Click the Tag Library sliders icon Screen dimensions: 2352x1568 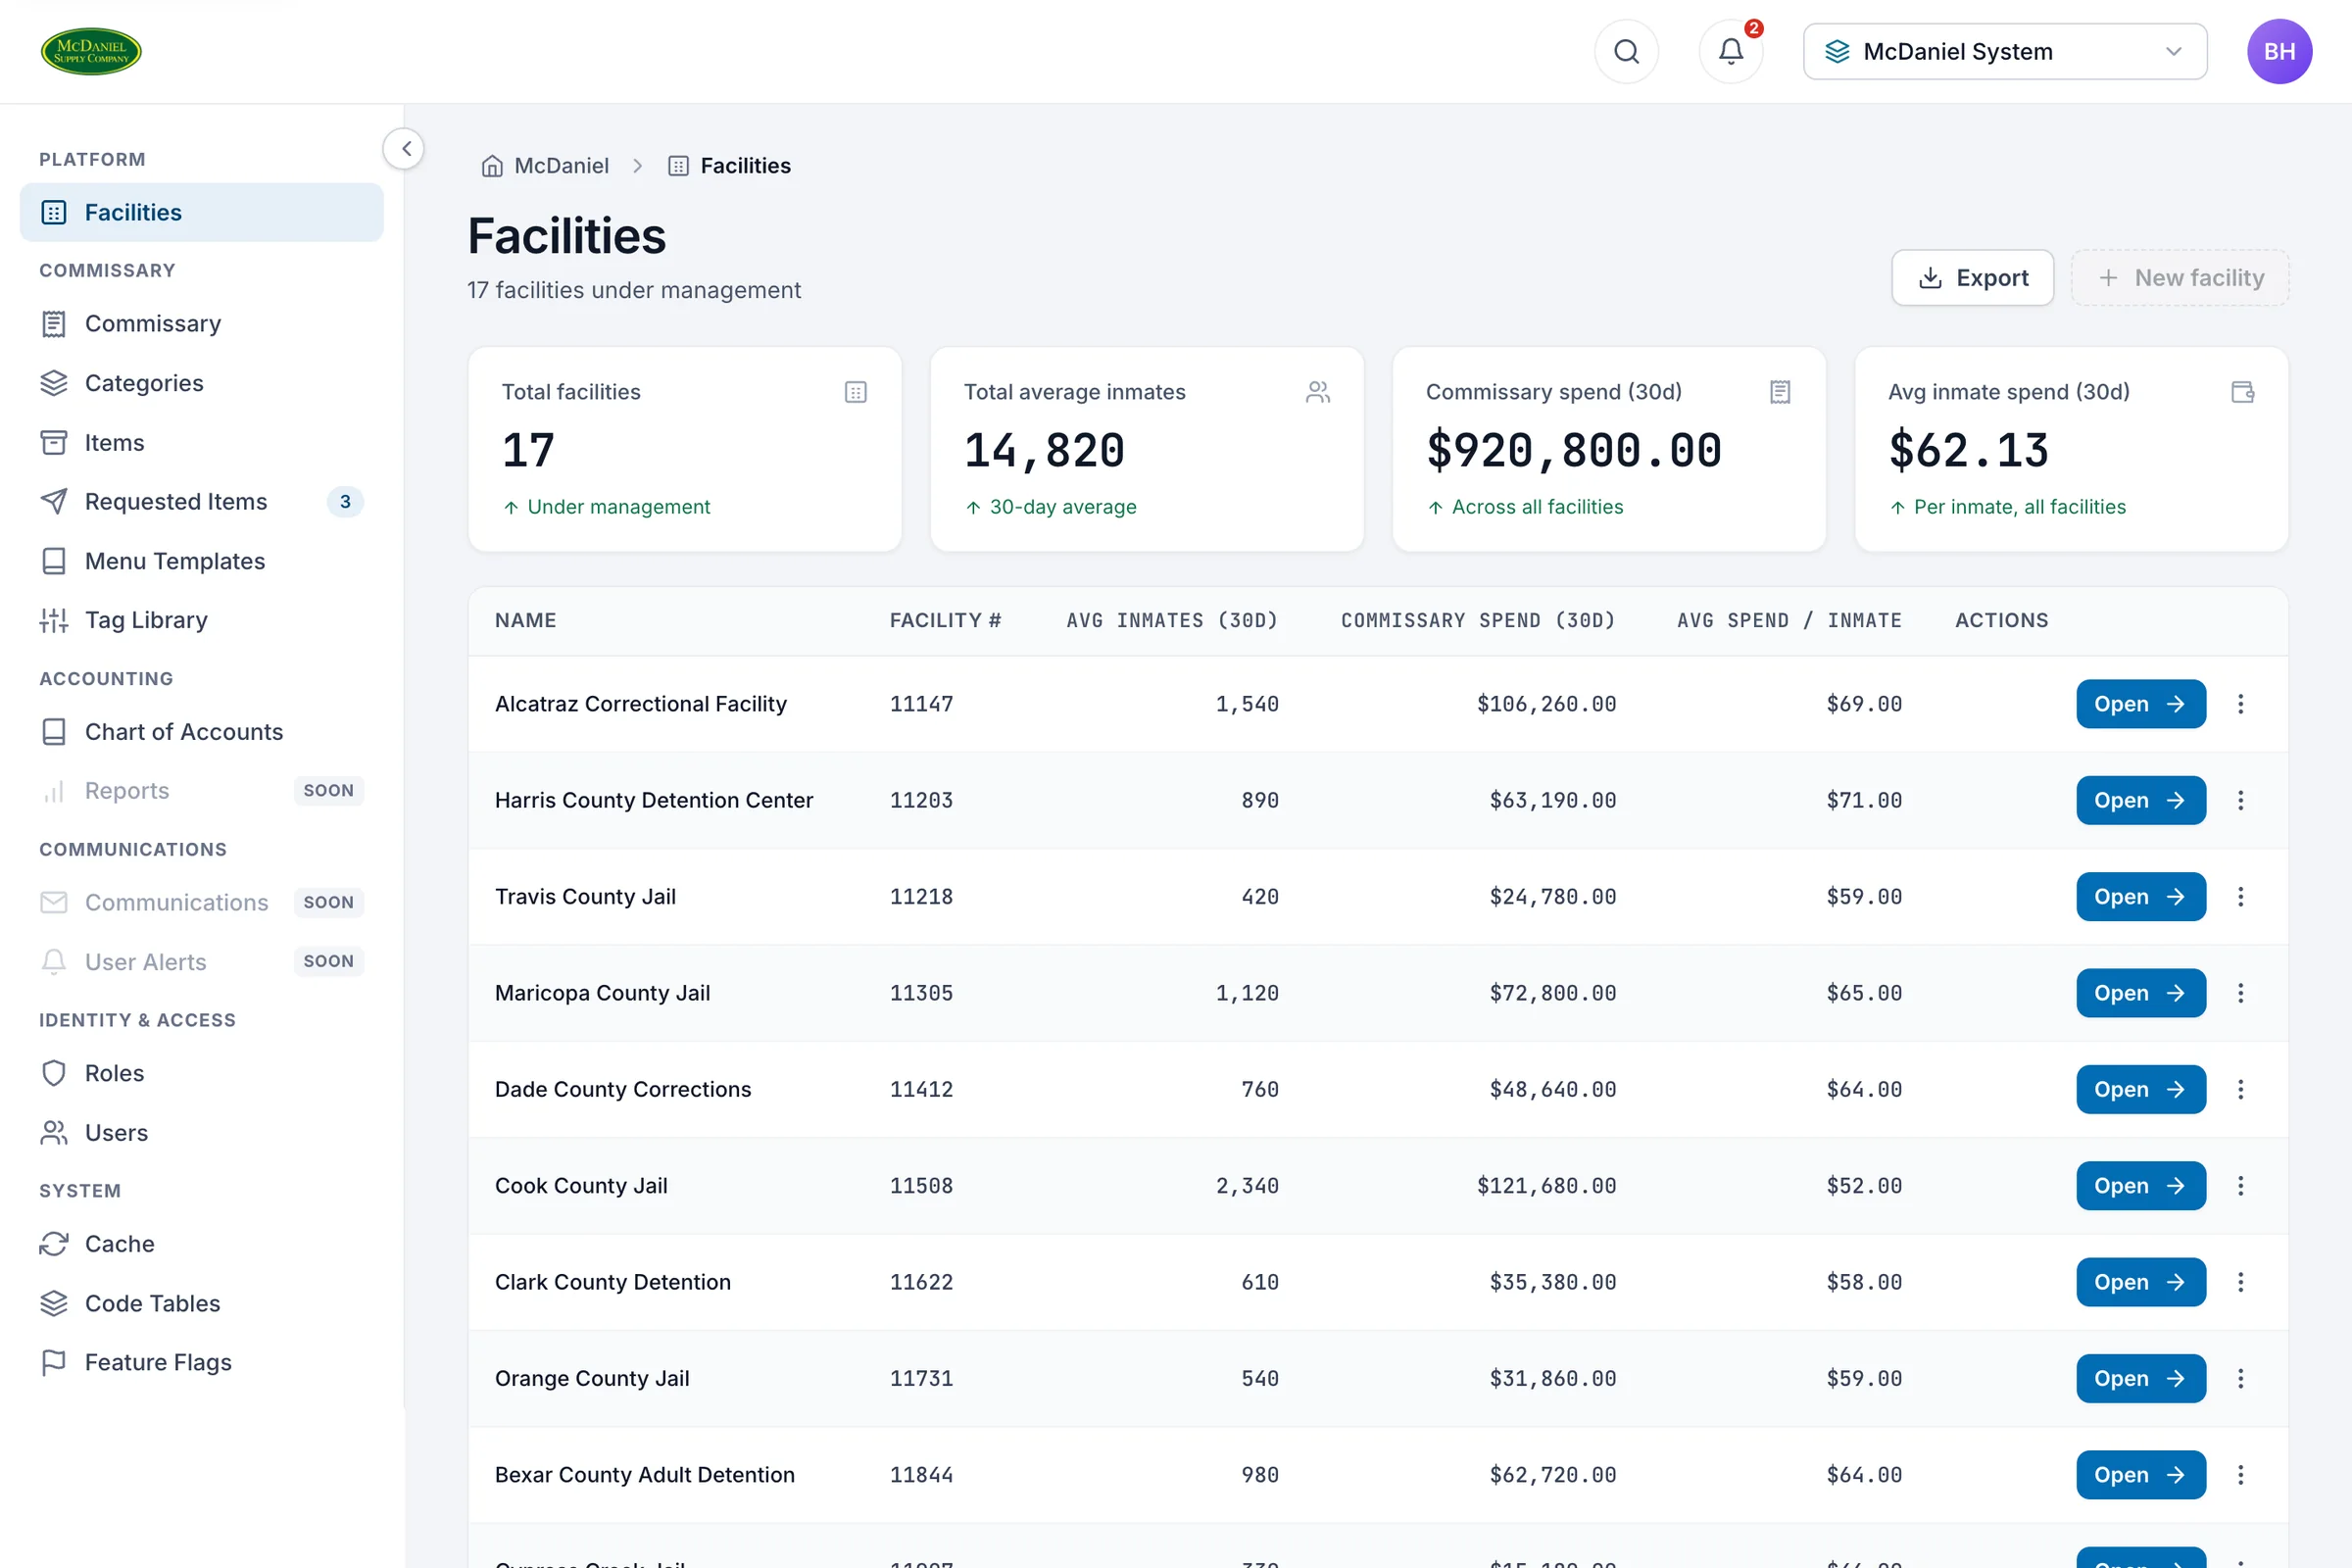point(54,620)
